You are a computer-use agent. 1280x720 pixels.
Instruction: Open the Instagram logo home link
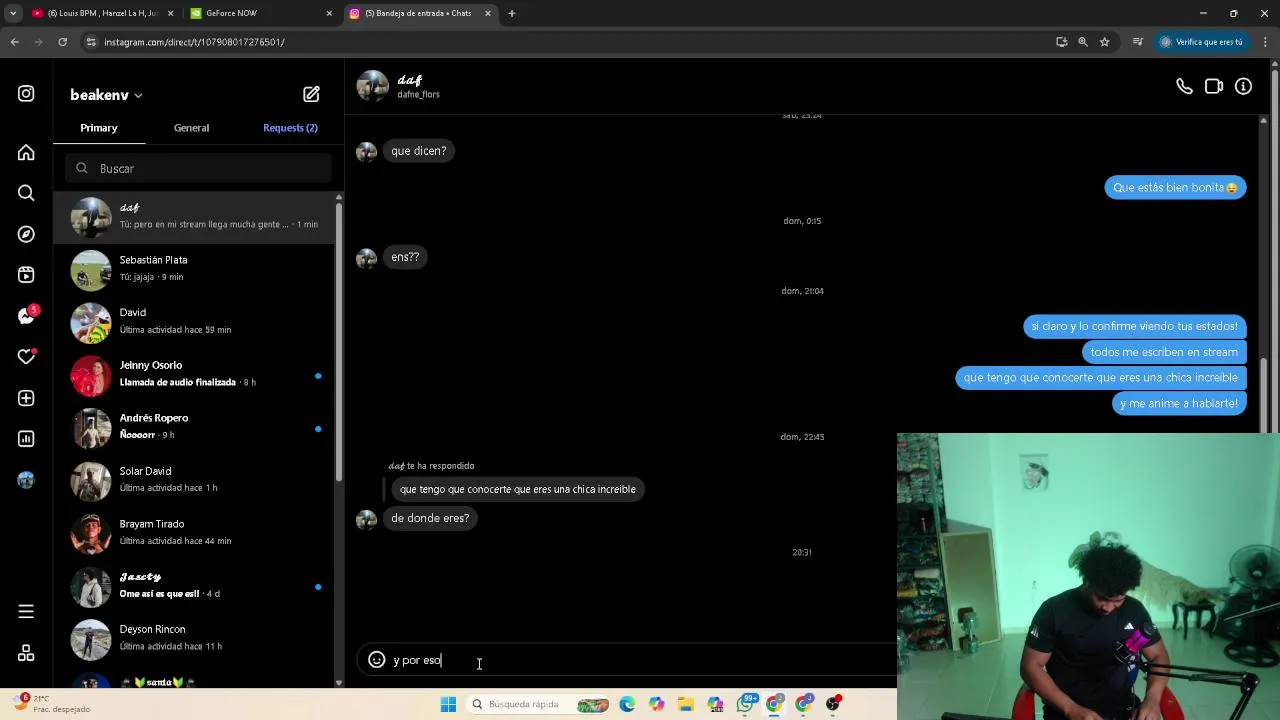[26, 94]
